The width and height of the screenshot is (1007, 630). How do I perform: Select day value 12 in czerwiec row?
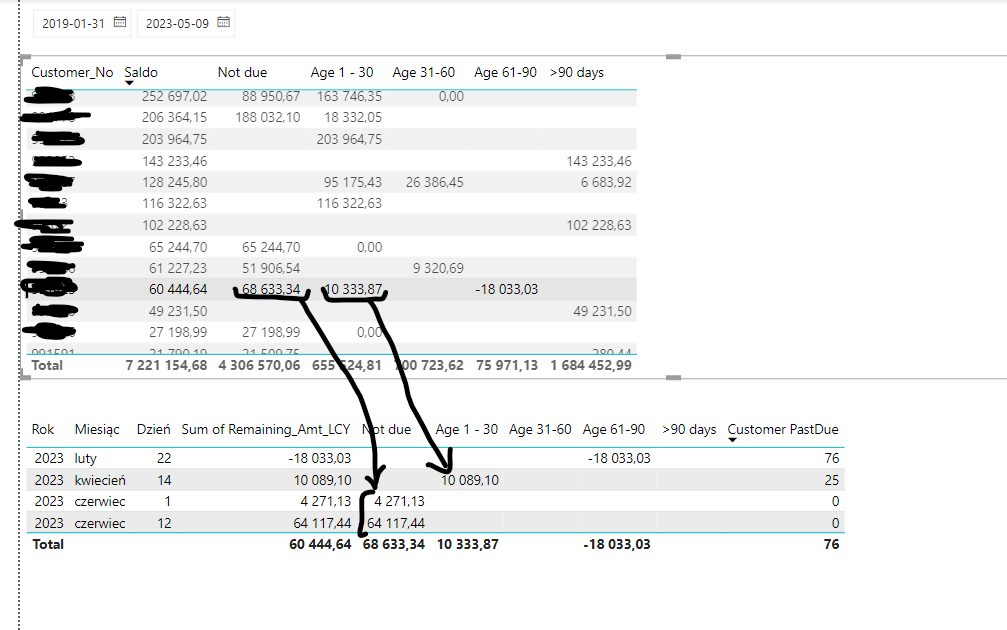tap(164, 523)
